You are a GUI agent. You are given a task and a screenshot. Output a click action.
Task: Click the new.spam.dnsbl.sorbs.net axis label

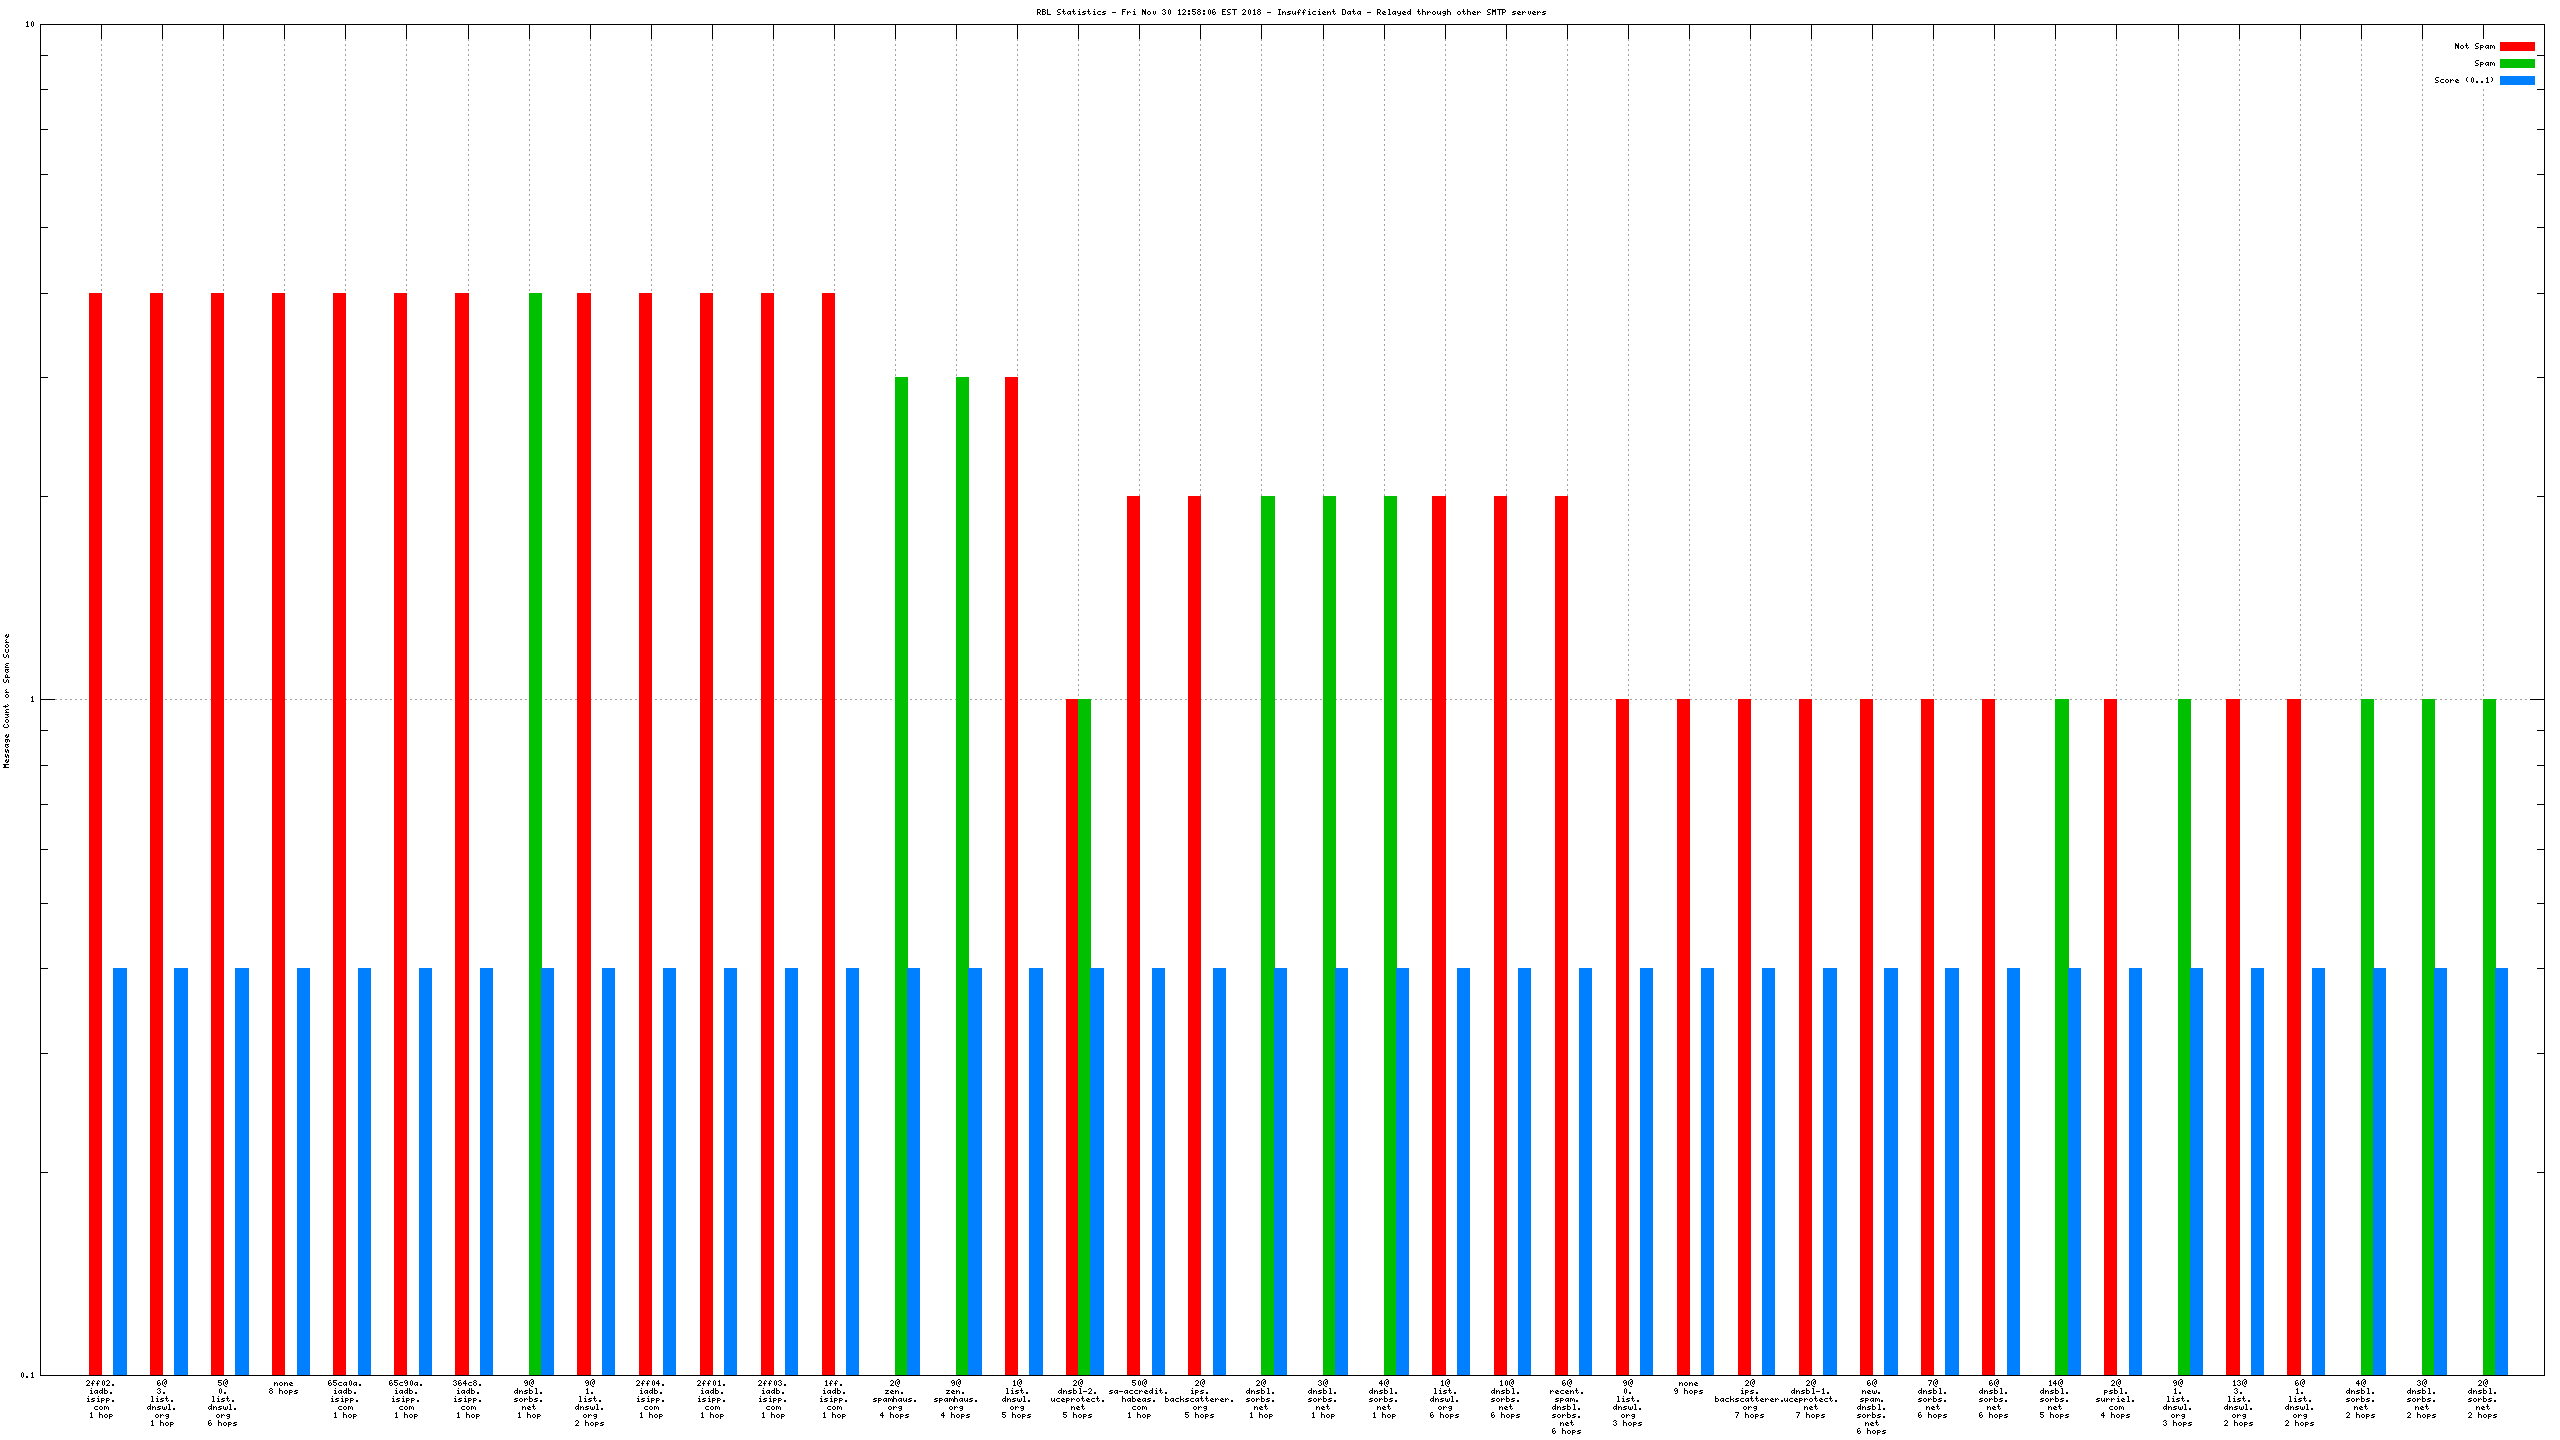1871,1407
